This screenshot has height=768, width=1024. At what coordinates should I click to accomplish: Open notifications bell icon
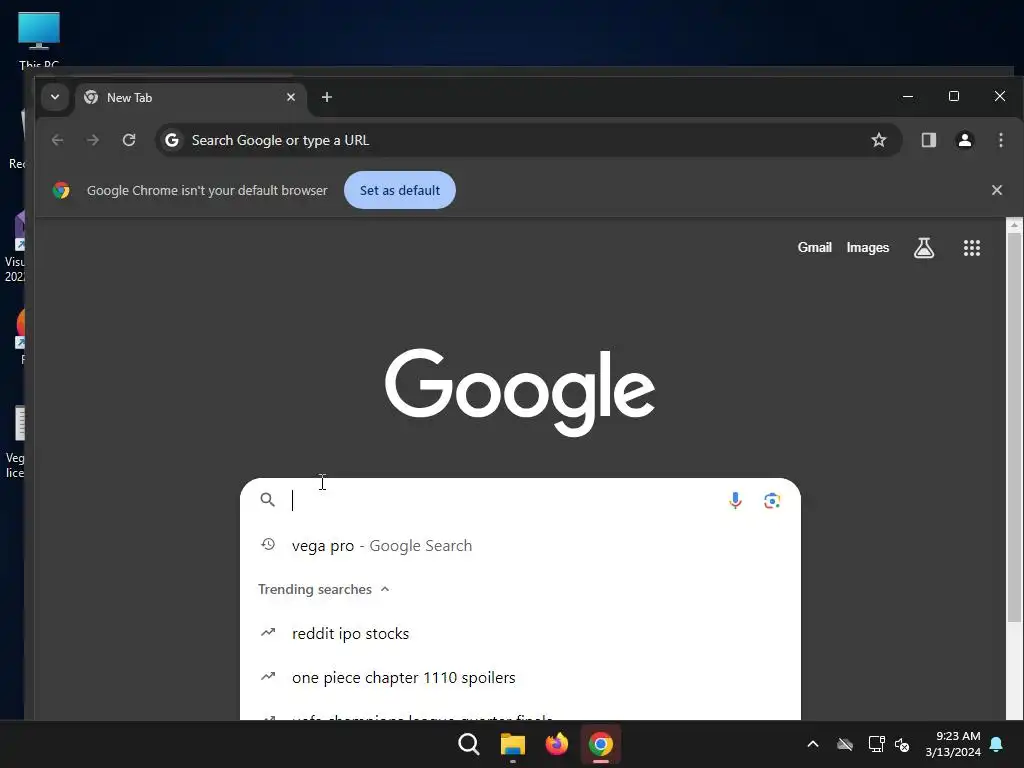pos(996,744)
